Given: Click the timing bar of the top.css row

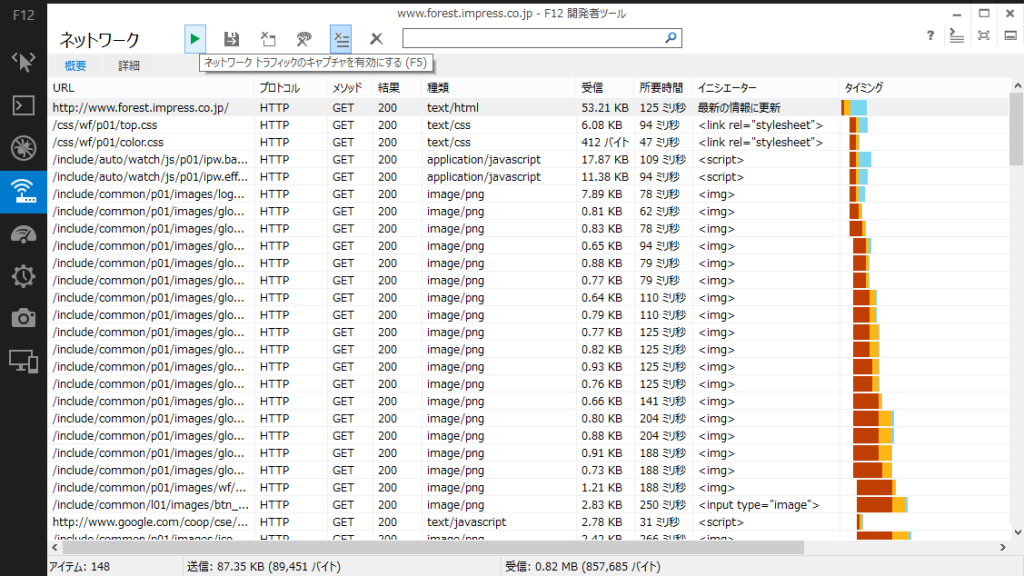Looking at the screenshot, I should (x=858, y=125).
